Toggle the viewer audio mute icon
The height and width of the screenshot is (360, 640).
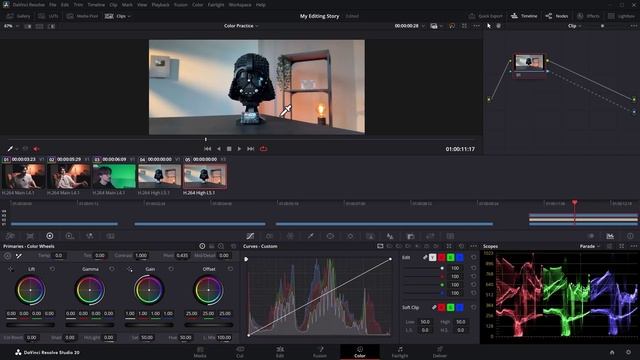36,149
